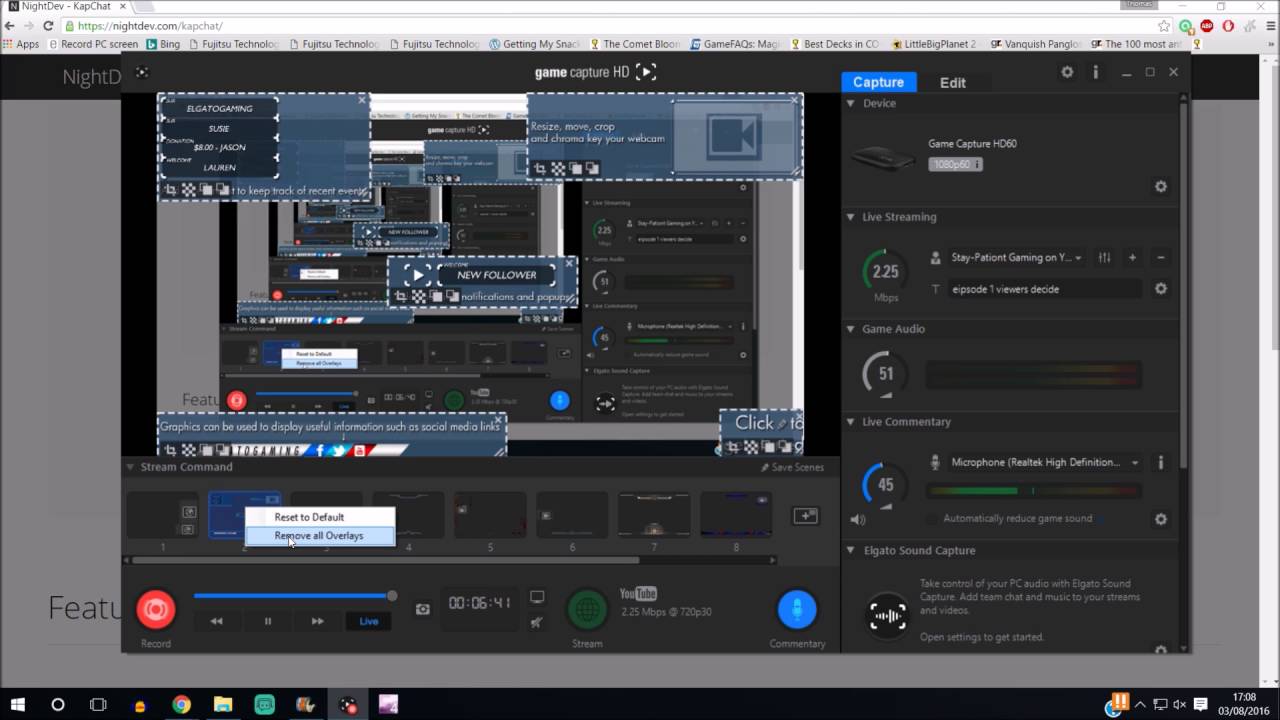Start streaming with the green Stream globe
1280x720 pixels.
(x=587, y=609)
